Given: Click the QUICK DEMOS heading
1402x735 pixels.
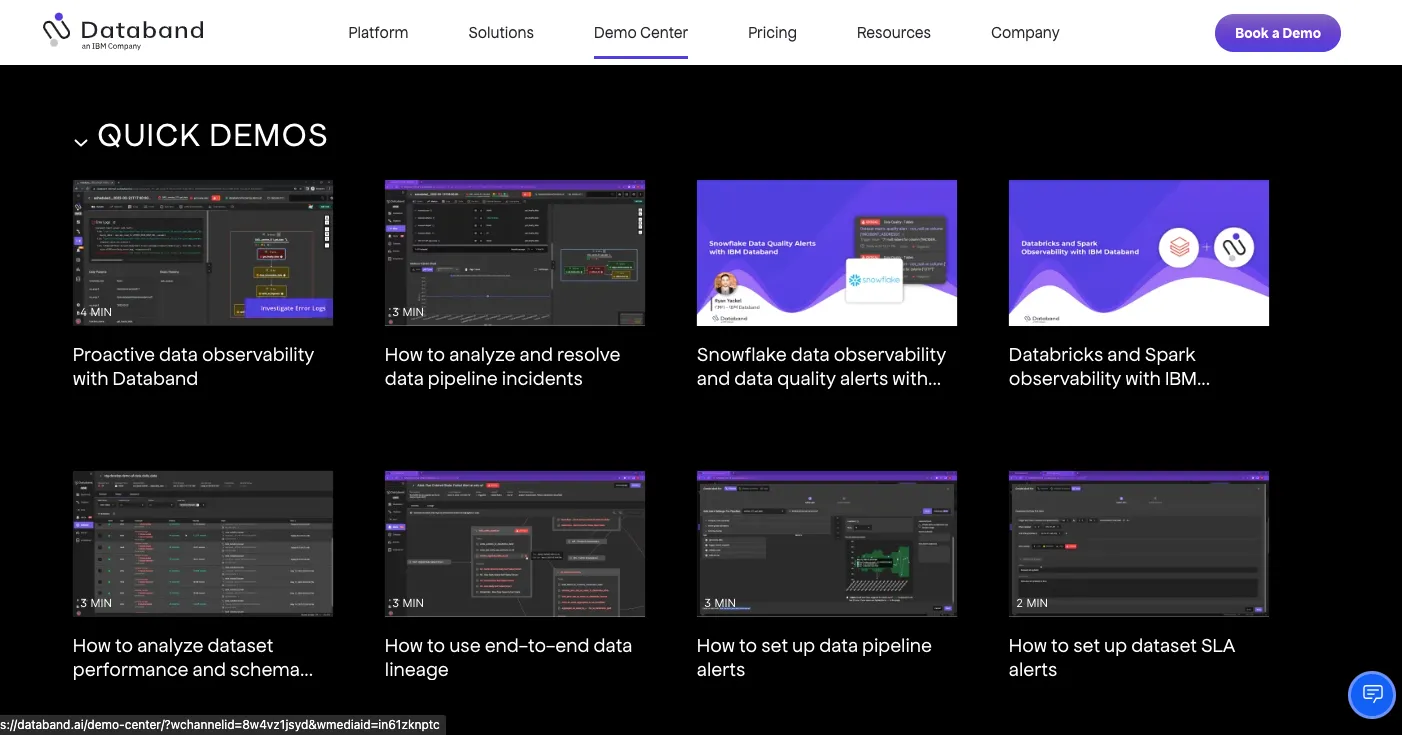Looking at the screenshot, I should coord(213,135).
